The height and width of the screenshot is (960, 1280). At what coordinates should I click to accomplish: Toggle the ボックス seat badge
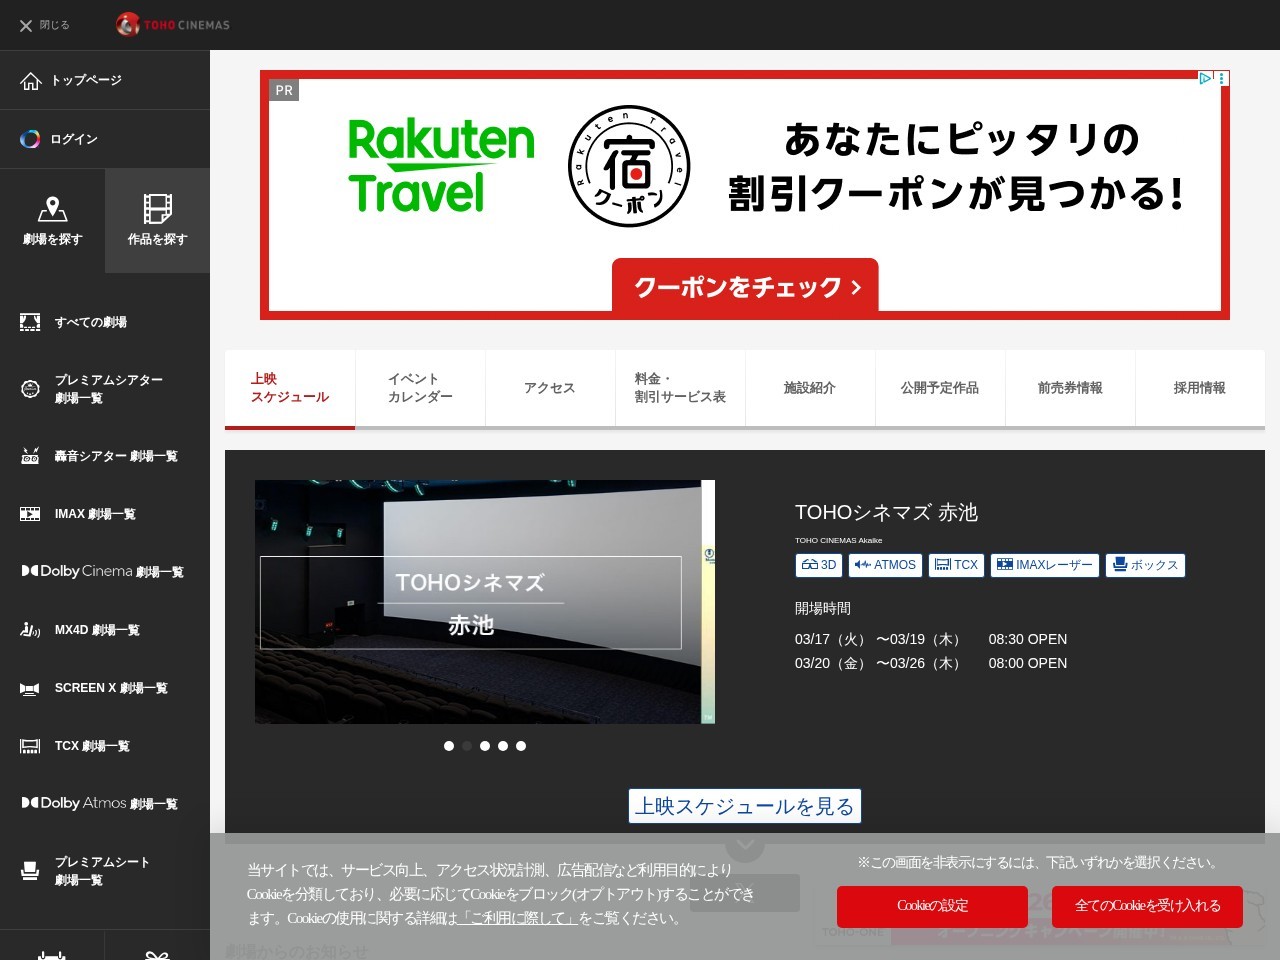[1145, 565]
